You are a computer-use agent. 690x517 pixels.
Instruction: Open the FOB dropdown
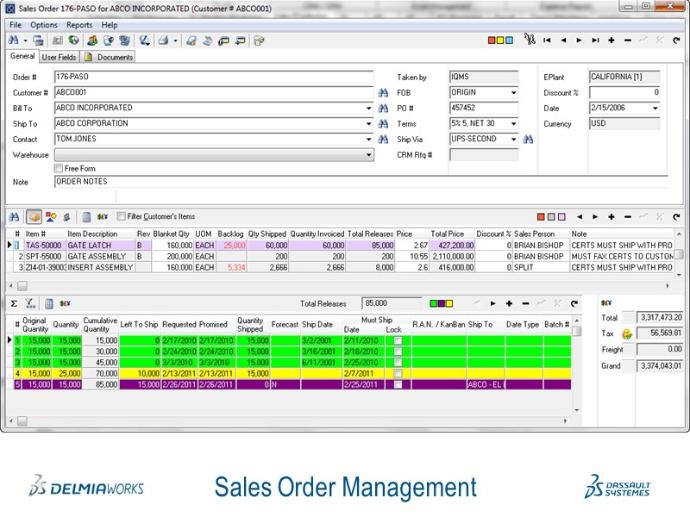point(513,92)
